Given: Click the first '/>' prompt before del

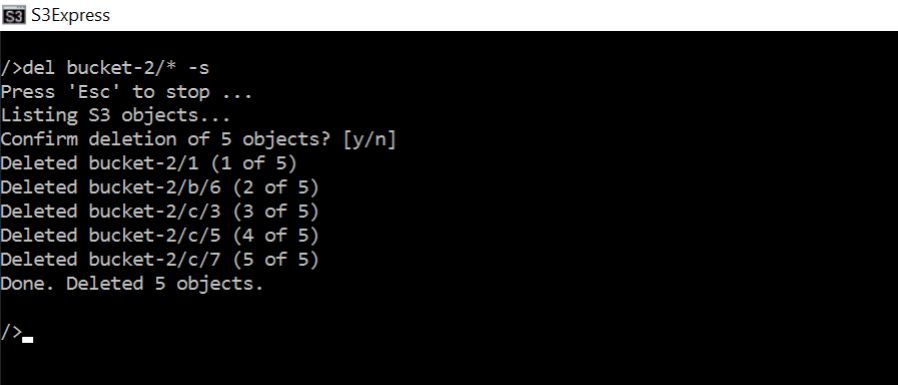Looking at the screenshot, I should [11, 68].
